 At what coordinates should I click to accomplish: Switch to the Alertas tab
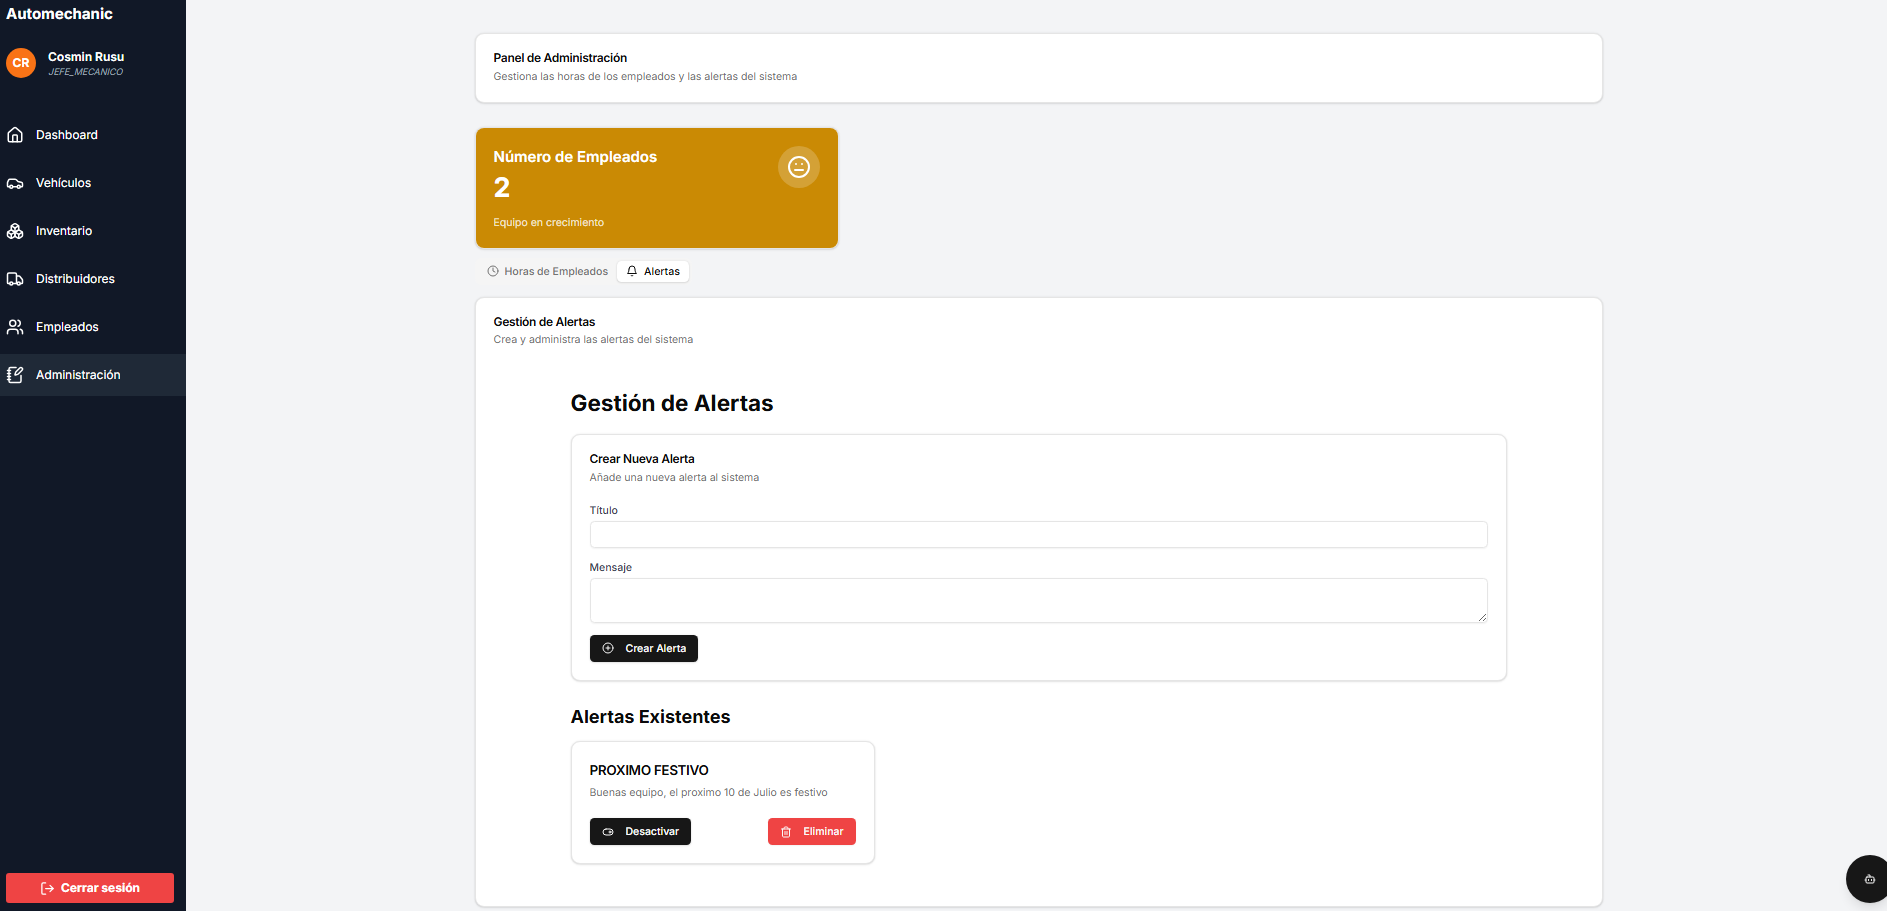point(652,271)
